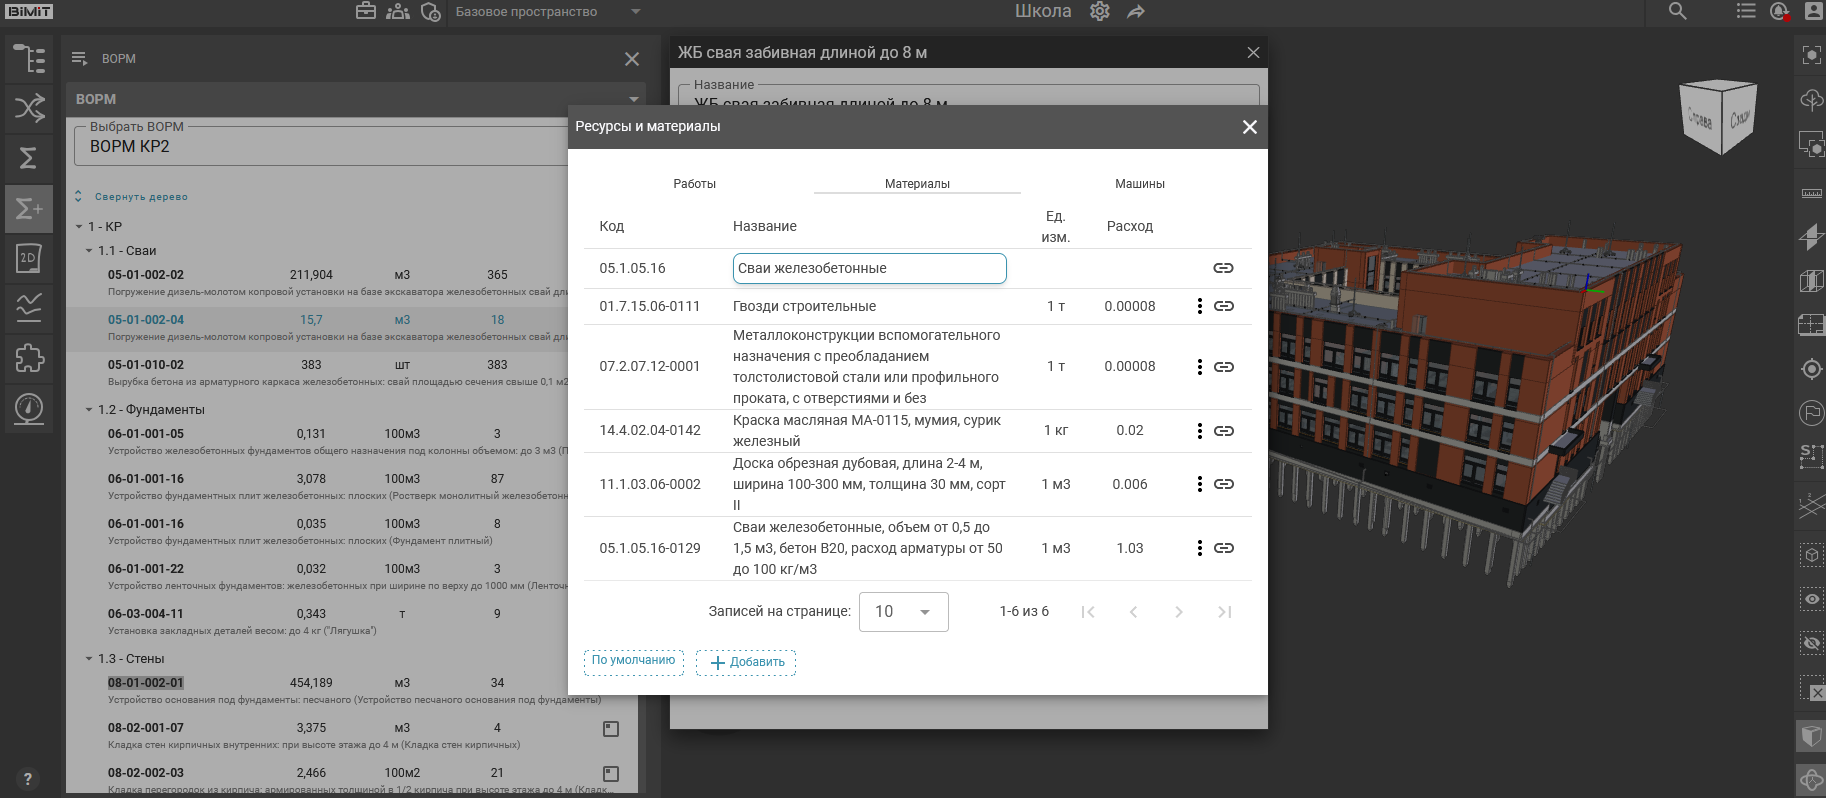
Task: Hide selected elements with crossed eye icon
Action: pos(1812,643)
